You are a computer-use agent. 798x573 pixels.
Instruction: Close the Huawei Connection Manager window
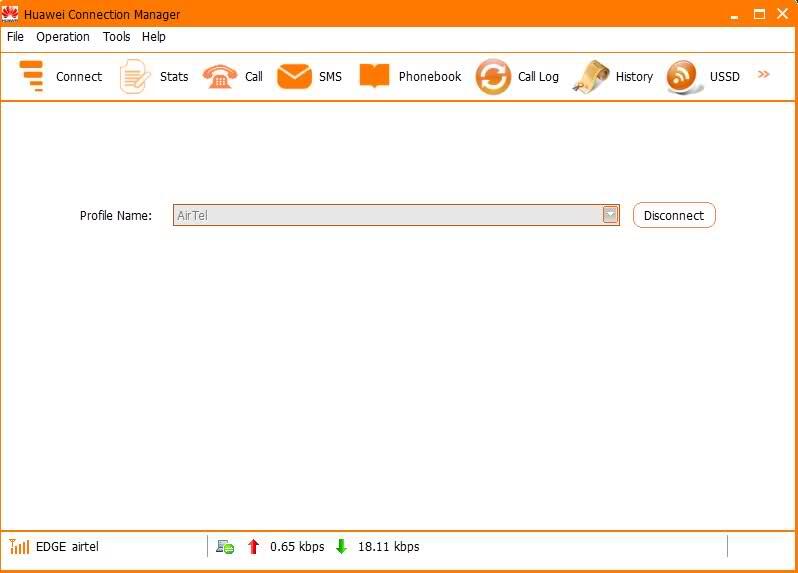tap(783, 14)
